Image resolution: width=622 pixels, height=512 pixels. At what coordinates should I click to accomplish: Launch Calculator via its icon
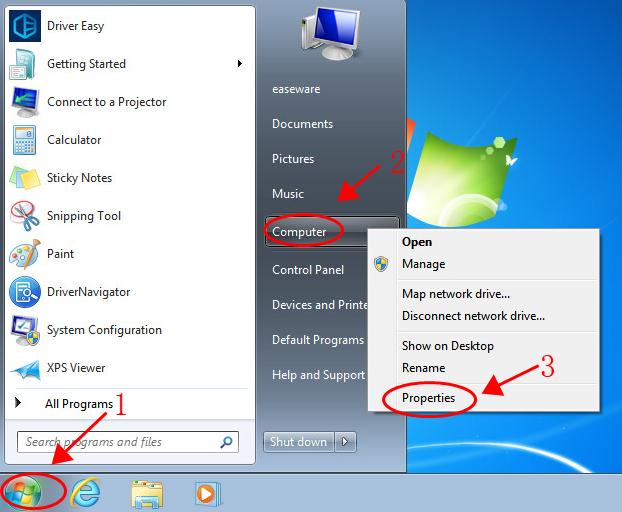[x=24, y=140]
